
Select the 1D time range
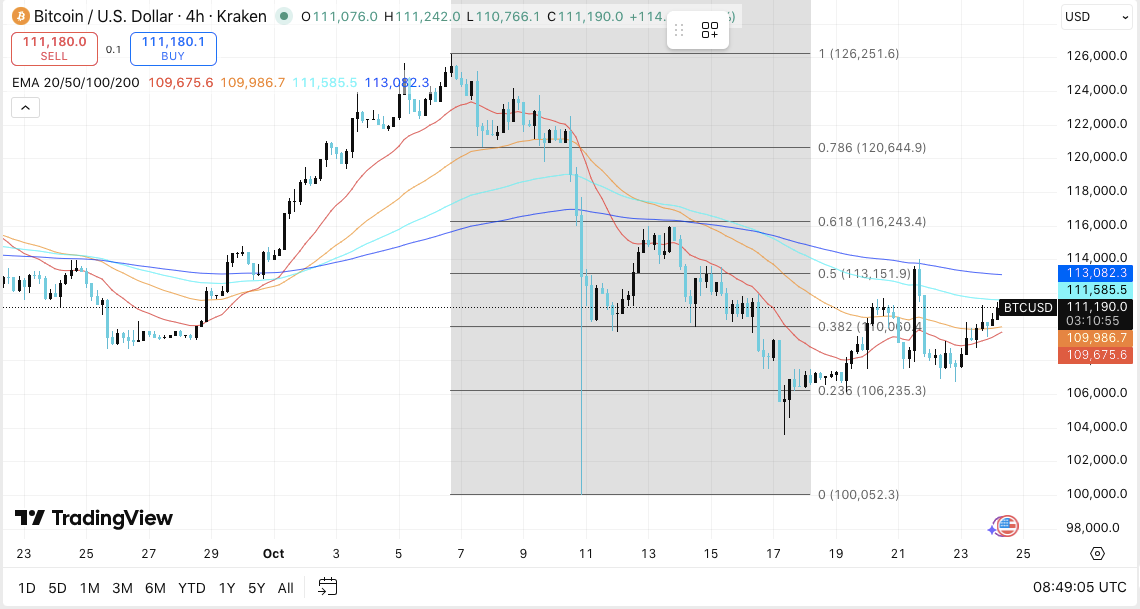pyautogui.click(x=28, y=588)
